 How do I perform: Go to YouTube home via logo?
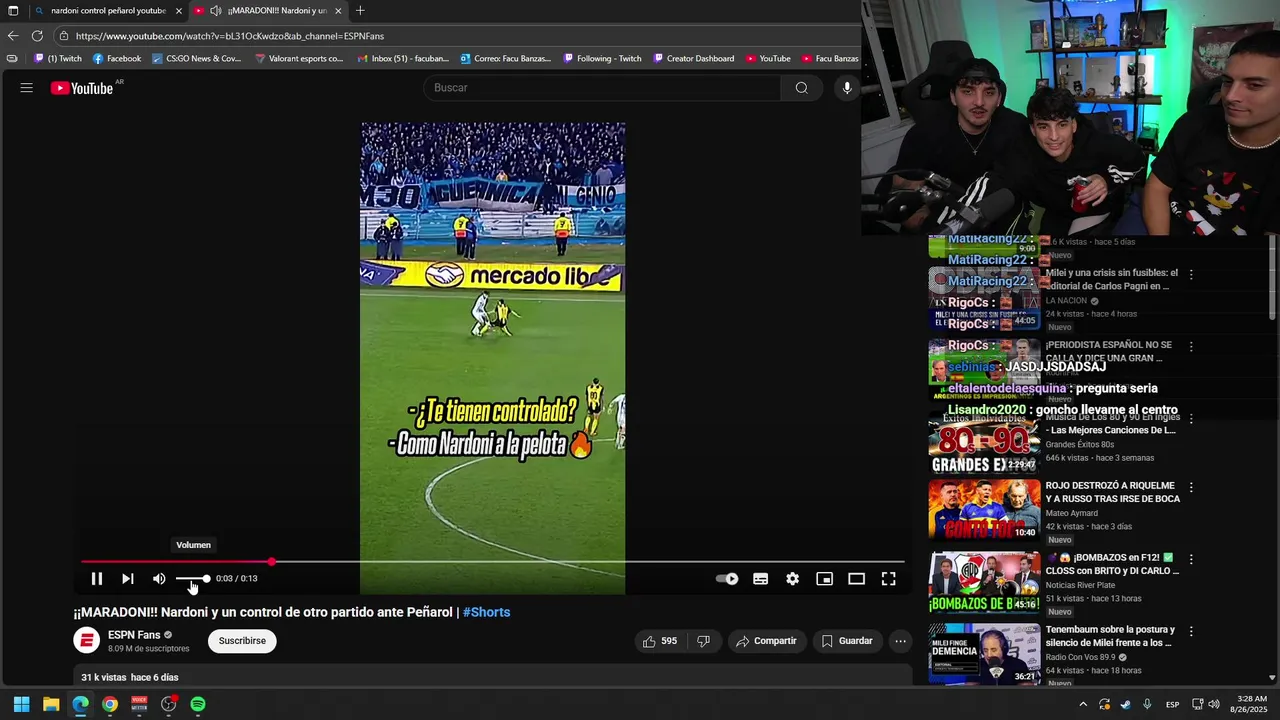pyautogui.click(x=82, y=88)
